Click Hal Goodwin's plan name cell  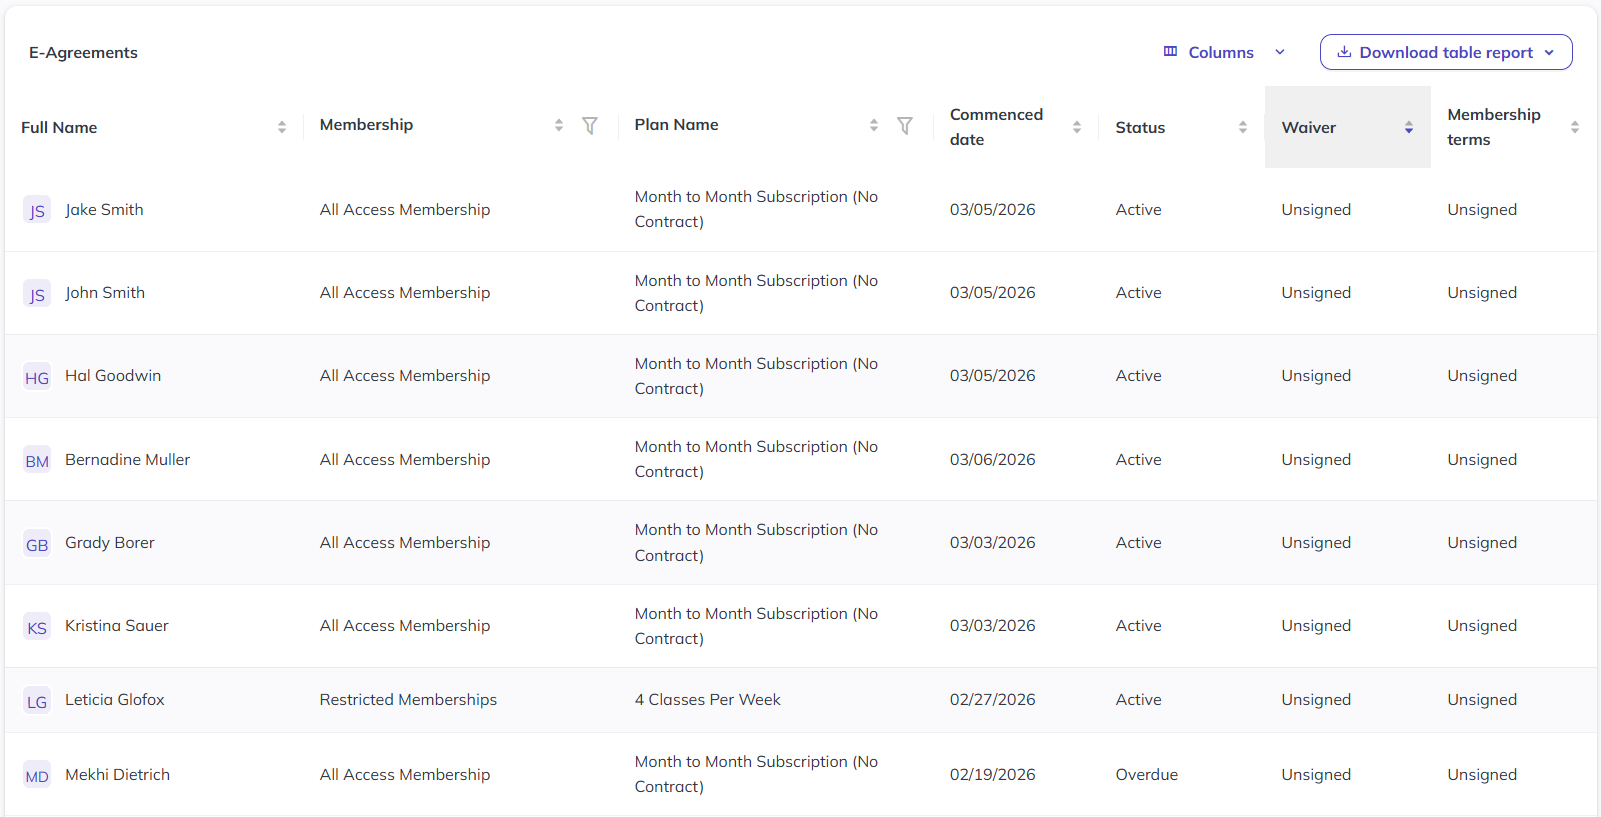pyautogui.click(x=757, y=376)
